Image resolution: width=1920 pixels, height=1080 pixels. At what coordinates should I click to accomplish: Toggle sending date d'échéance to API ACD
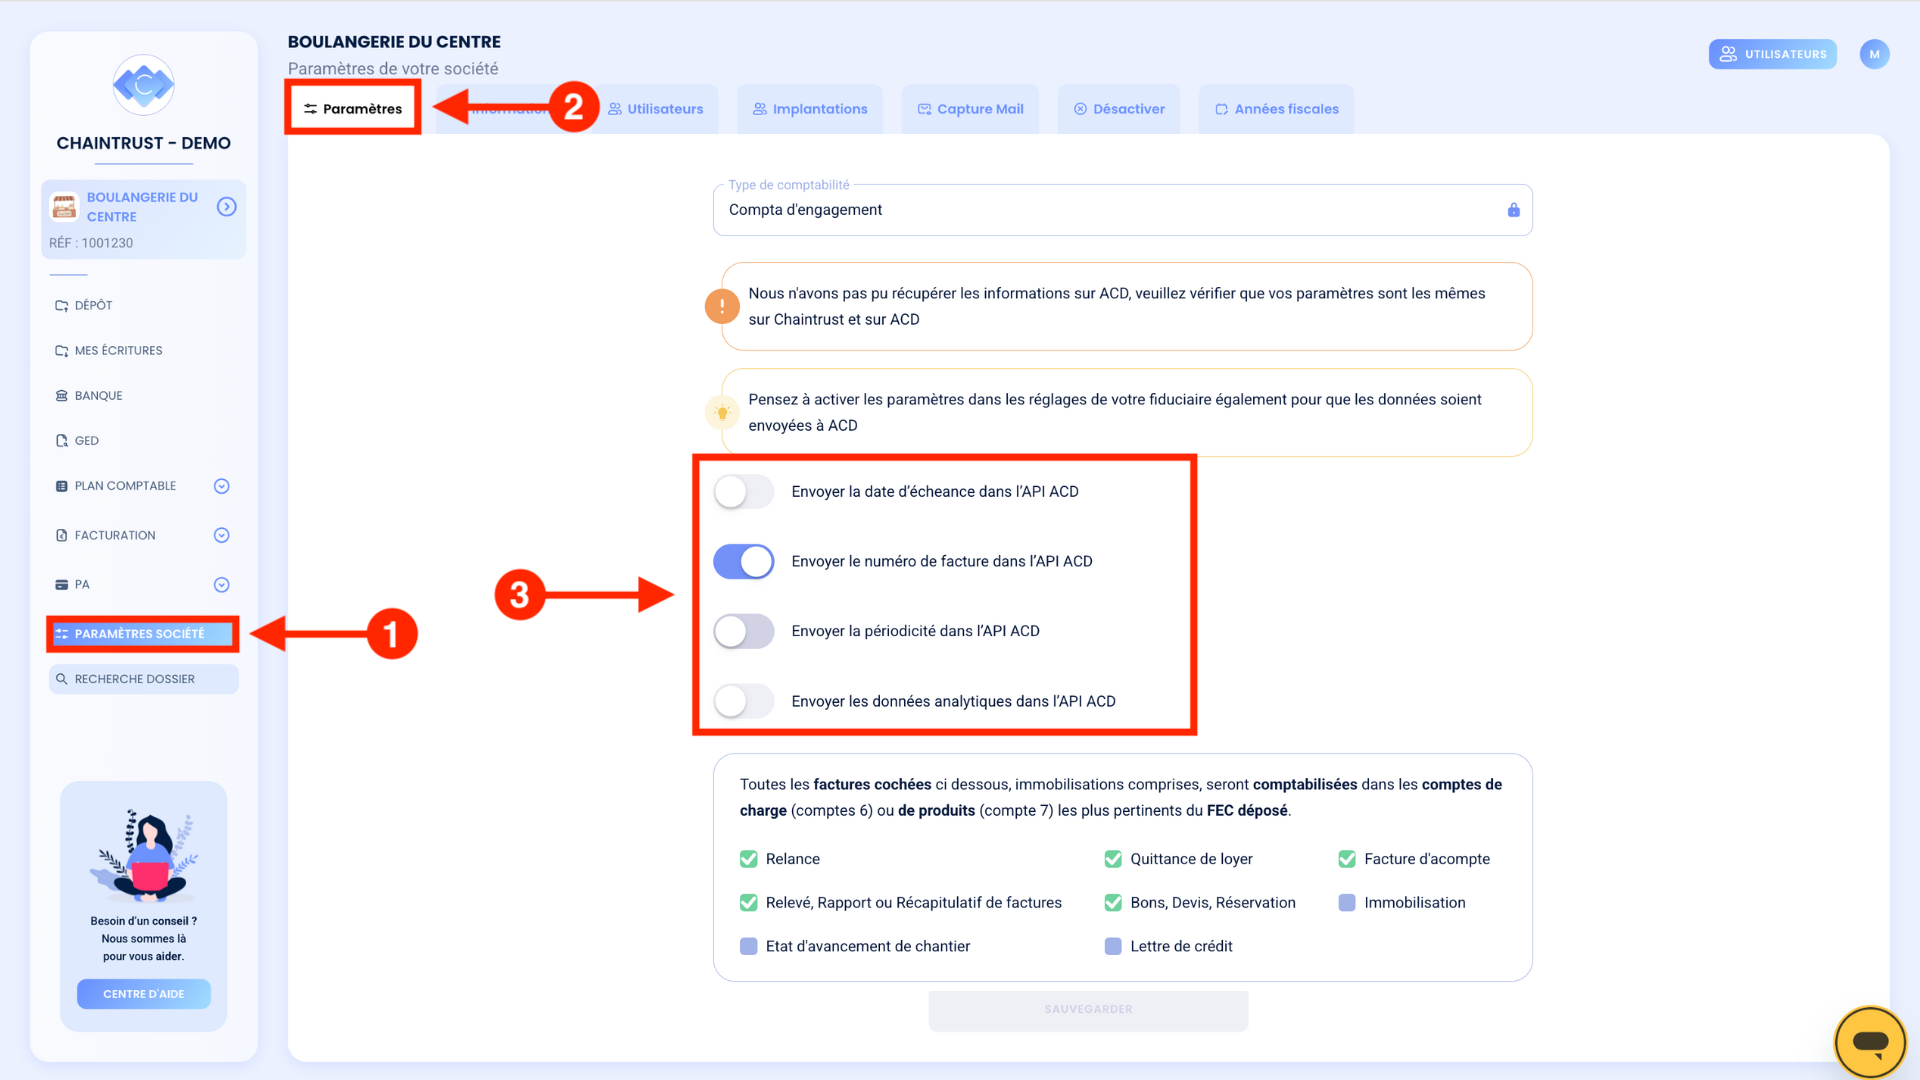(x=744, y=491)
